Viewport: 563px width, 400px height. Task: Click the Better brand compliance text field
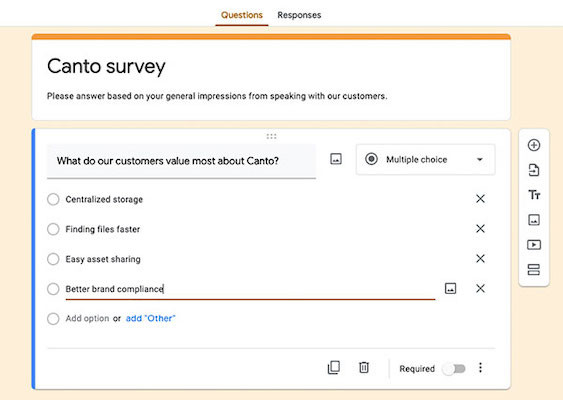250,289
